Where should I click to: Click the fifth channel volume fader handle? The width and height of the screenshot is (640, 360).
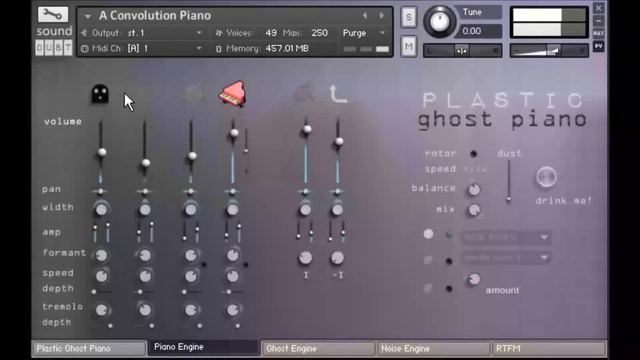[x=307, y=129]
